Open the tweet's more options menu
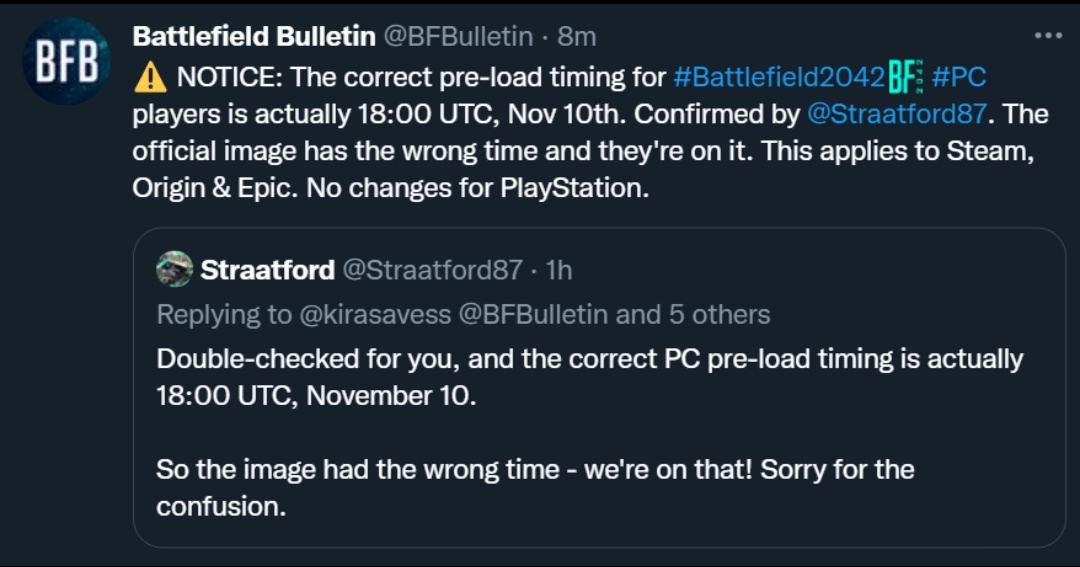The image size is (1080, 567). (1047, 36)
